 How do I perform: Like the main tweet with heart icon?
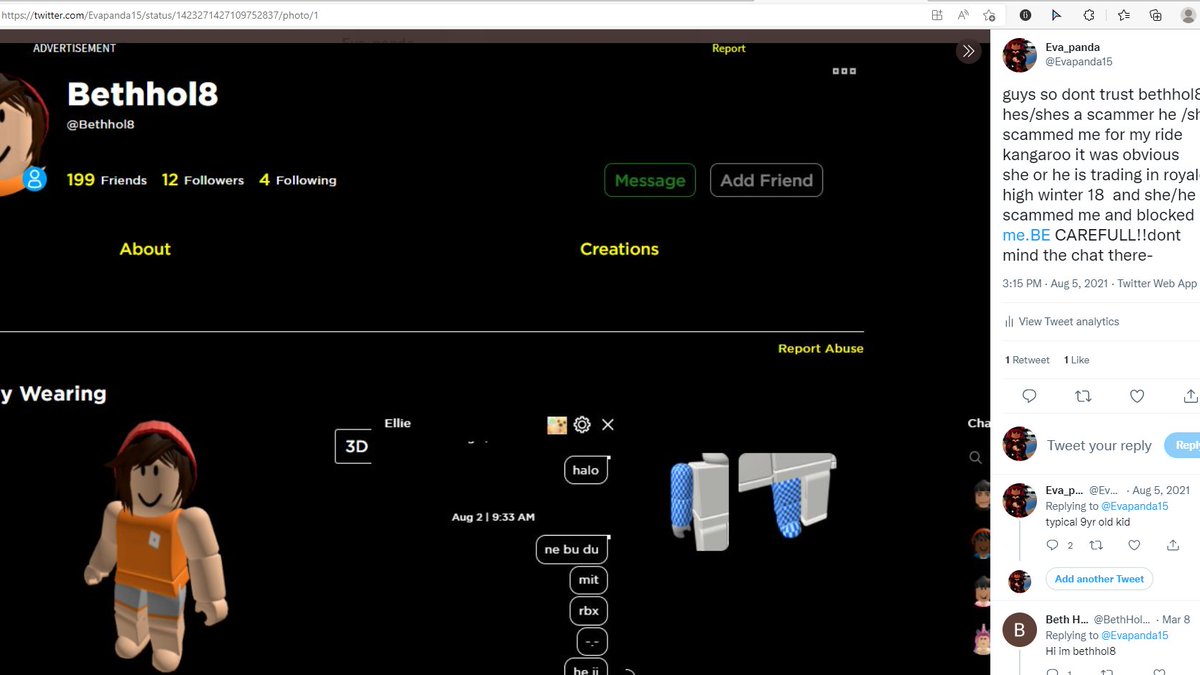click(x=1137, y=396)
